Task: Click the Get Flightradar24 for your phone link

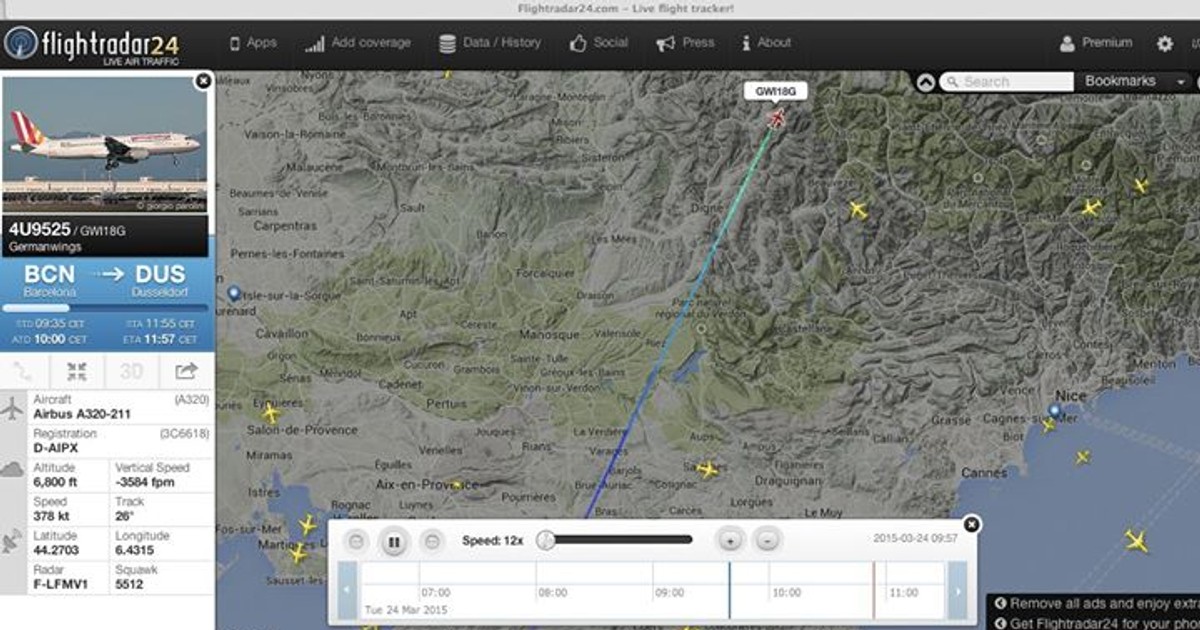Action: [1097, 622]
